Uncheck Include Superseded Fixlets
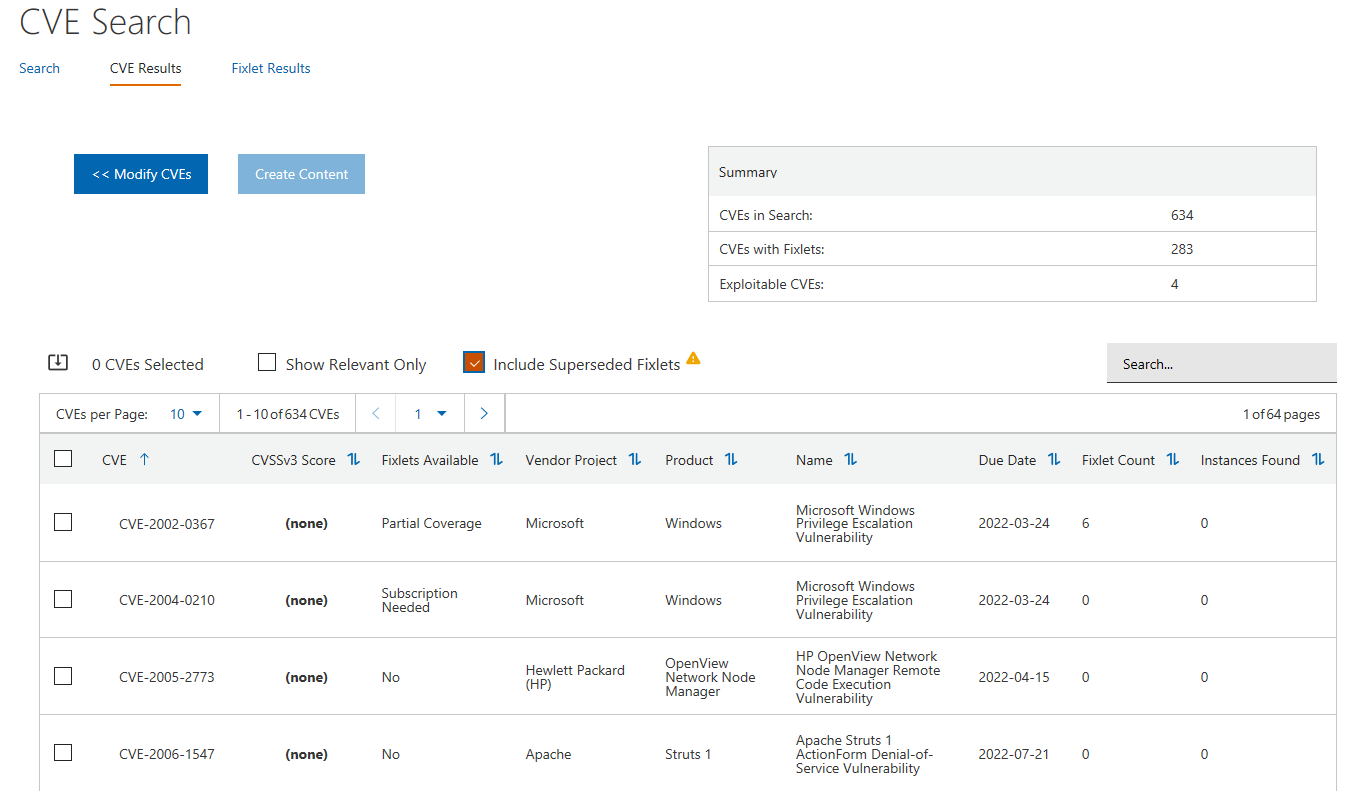The height and width of the screenshot is (791, 1348). tap(473, 362)
